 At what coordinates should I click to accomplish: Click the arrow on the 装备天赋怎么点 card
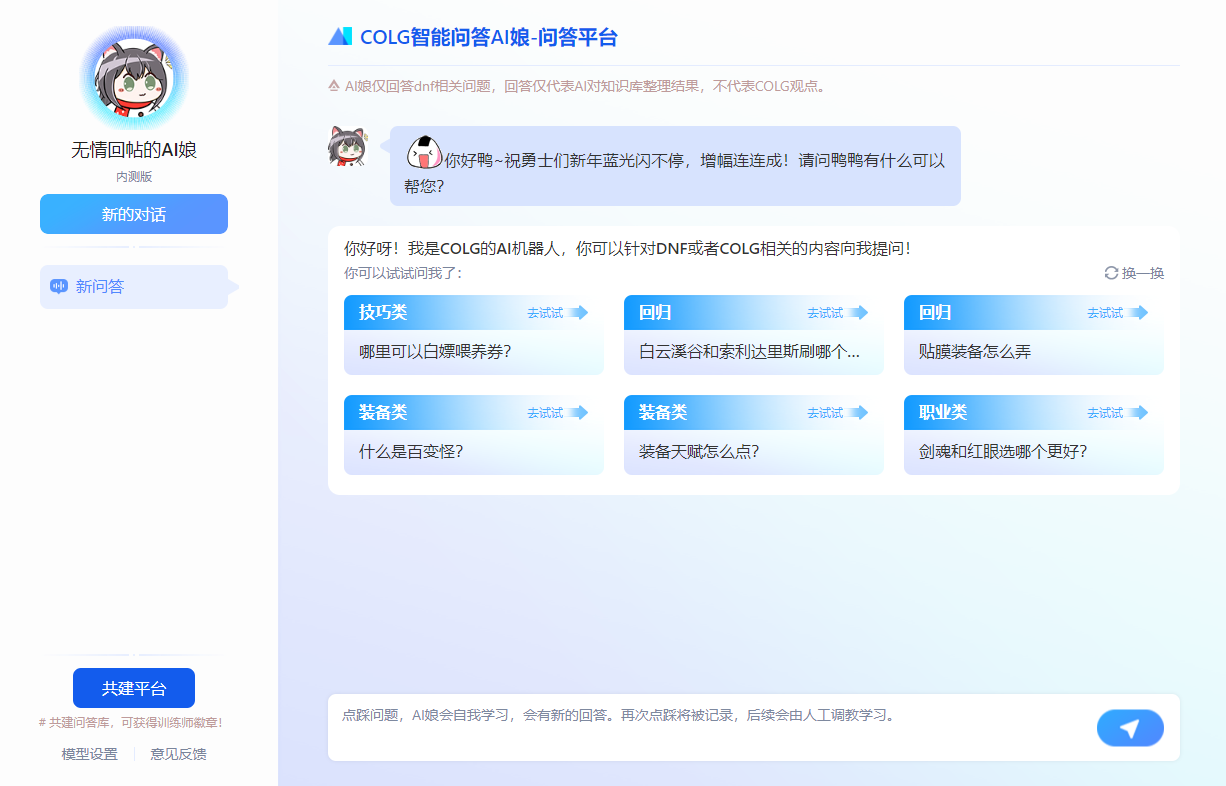(x=858, y=413)
